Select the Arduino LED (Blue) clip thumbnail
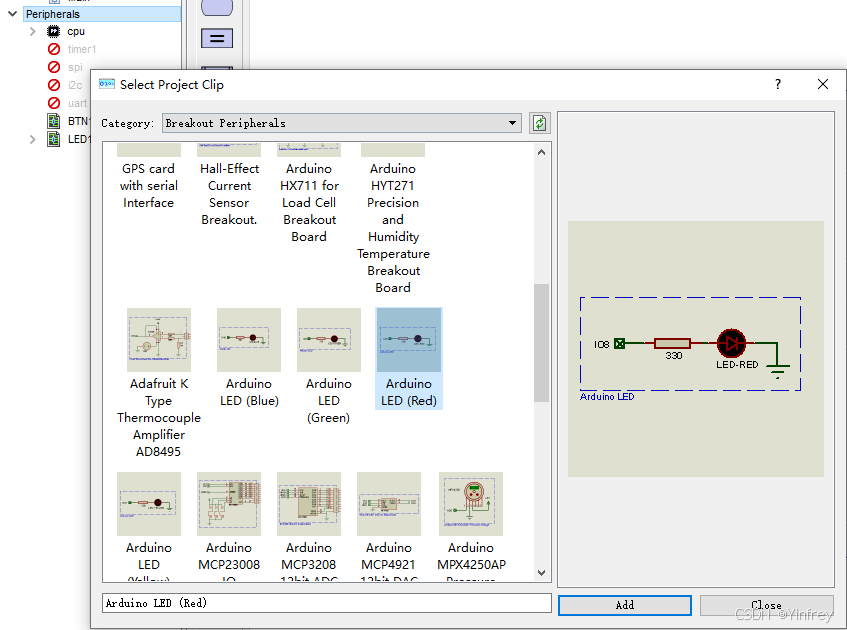 [x=249, y=340]
